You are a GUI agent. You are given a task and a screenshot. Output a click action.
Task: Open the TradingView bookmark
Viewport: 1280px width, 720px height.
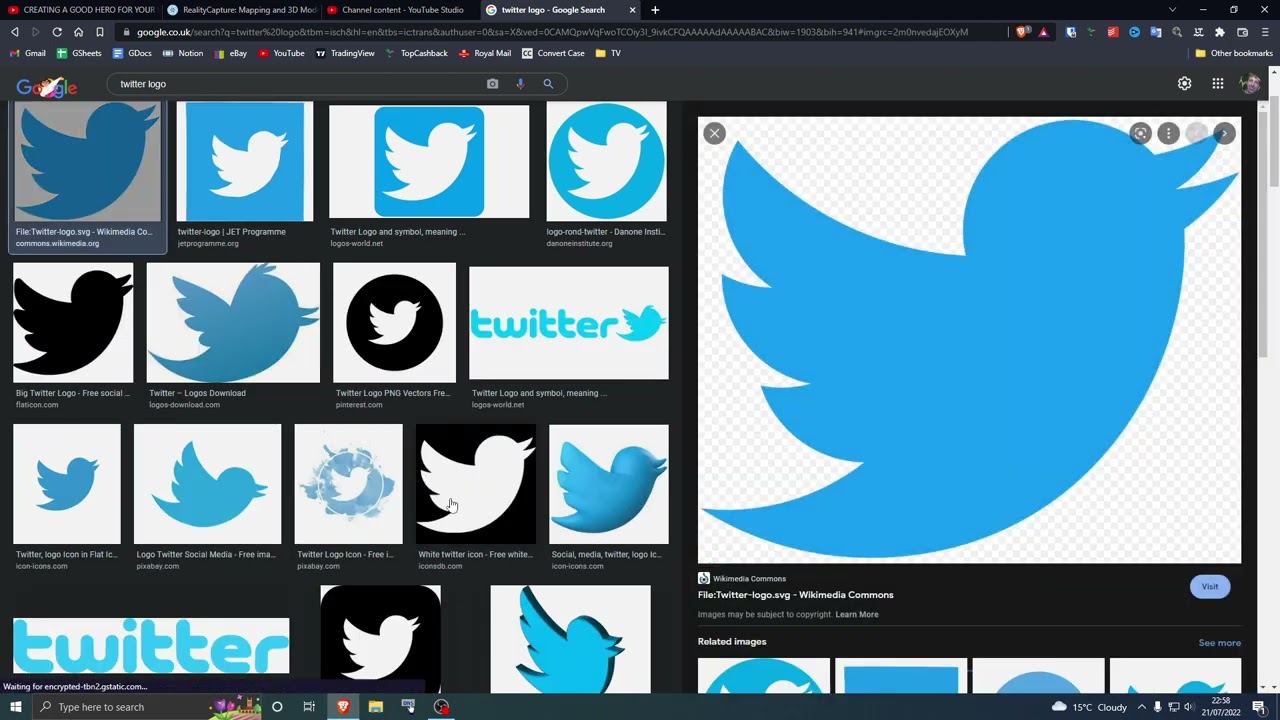tap(345, 53)
